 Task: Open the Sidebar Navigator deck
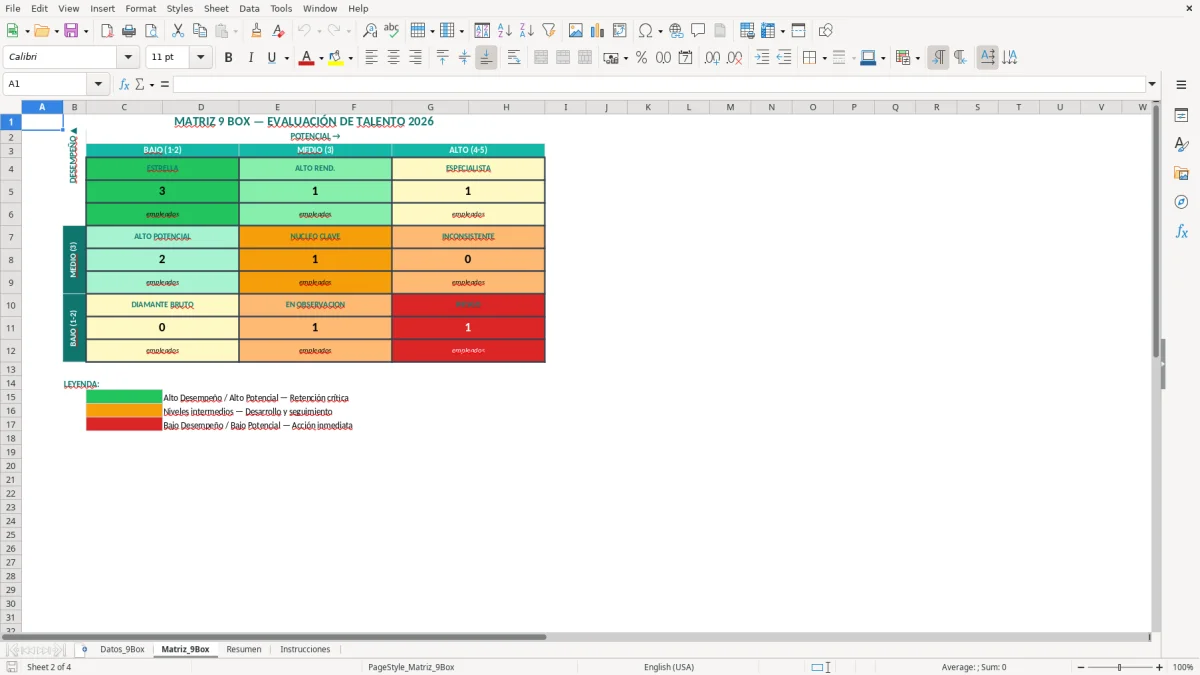[1181, 202]
